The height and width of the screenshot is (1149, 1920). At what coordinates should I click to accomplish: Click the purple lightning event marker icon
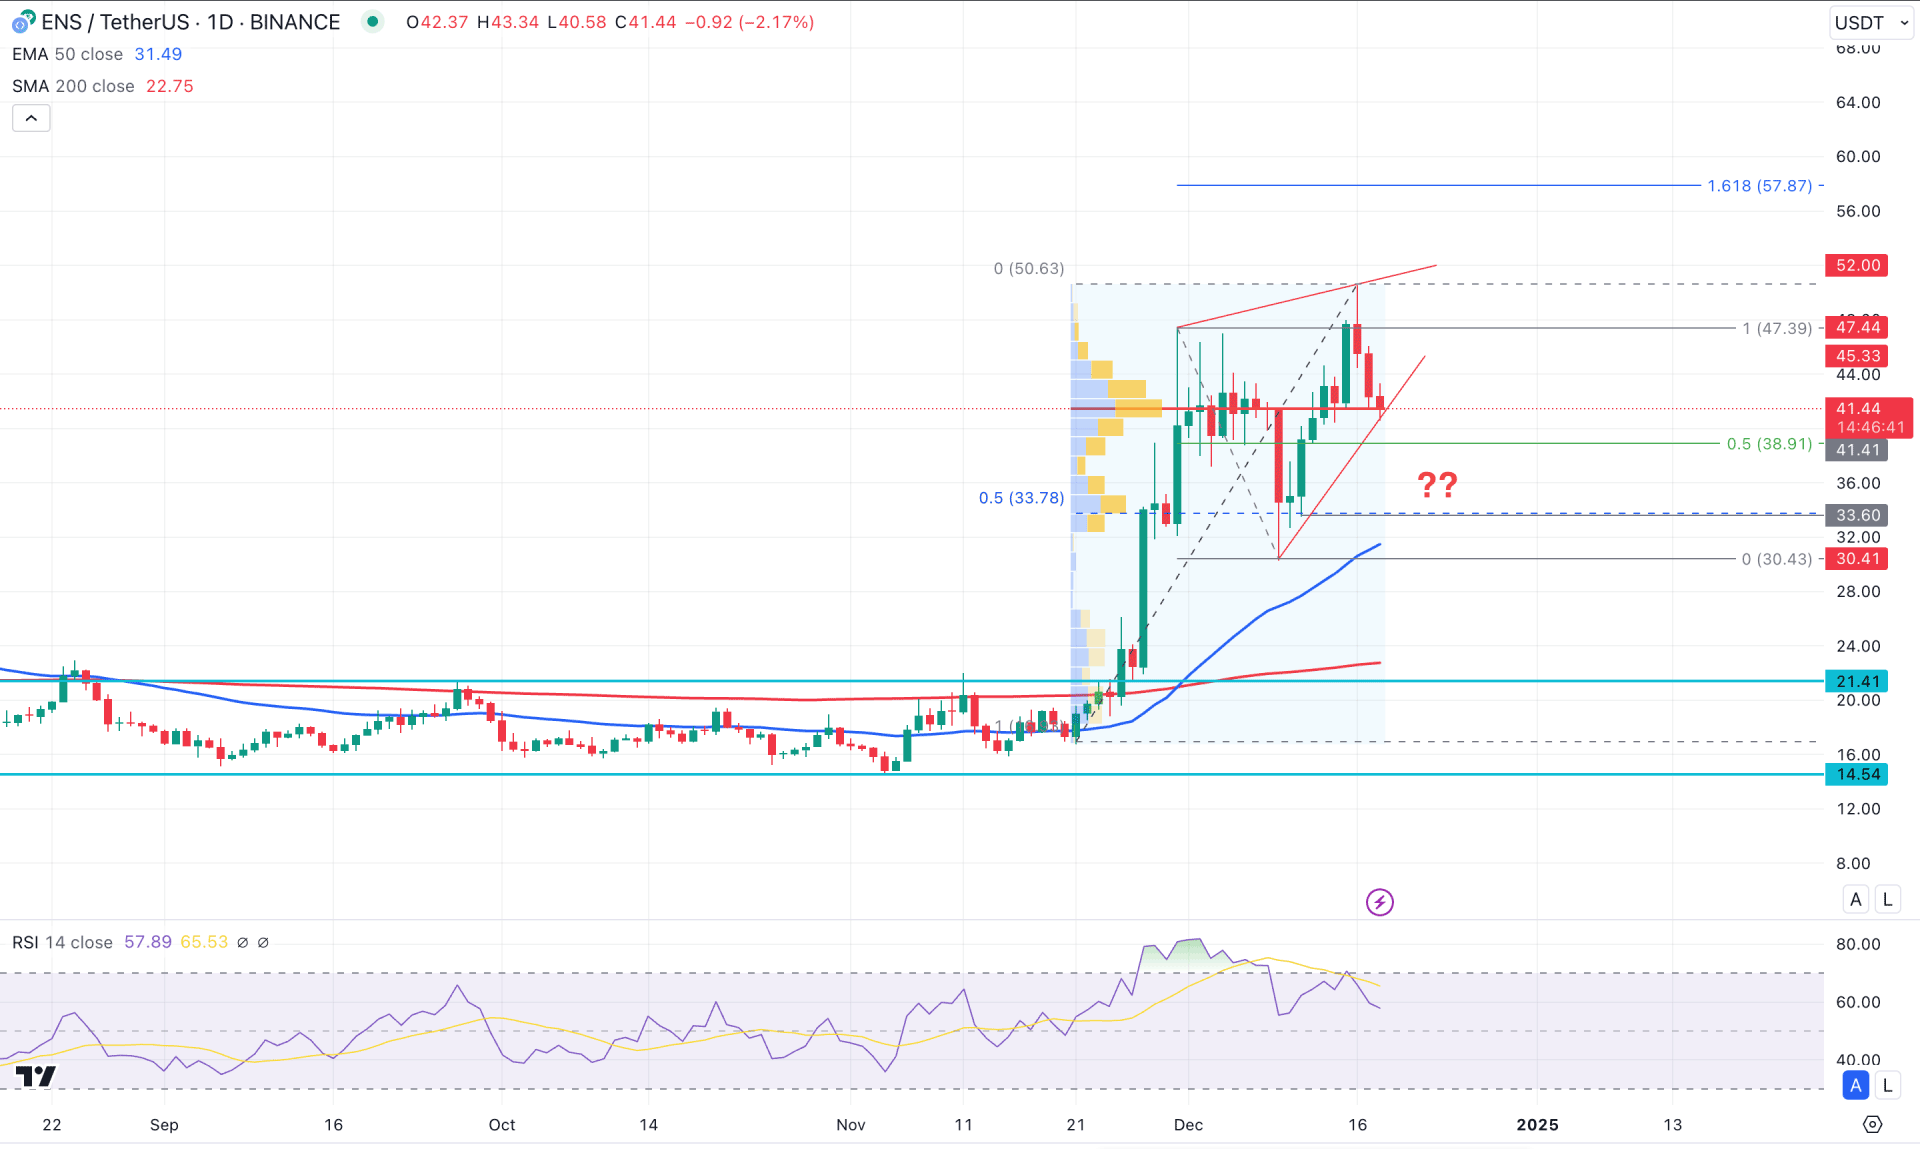(1380, 902)
